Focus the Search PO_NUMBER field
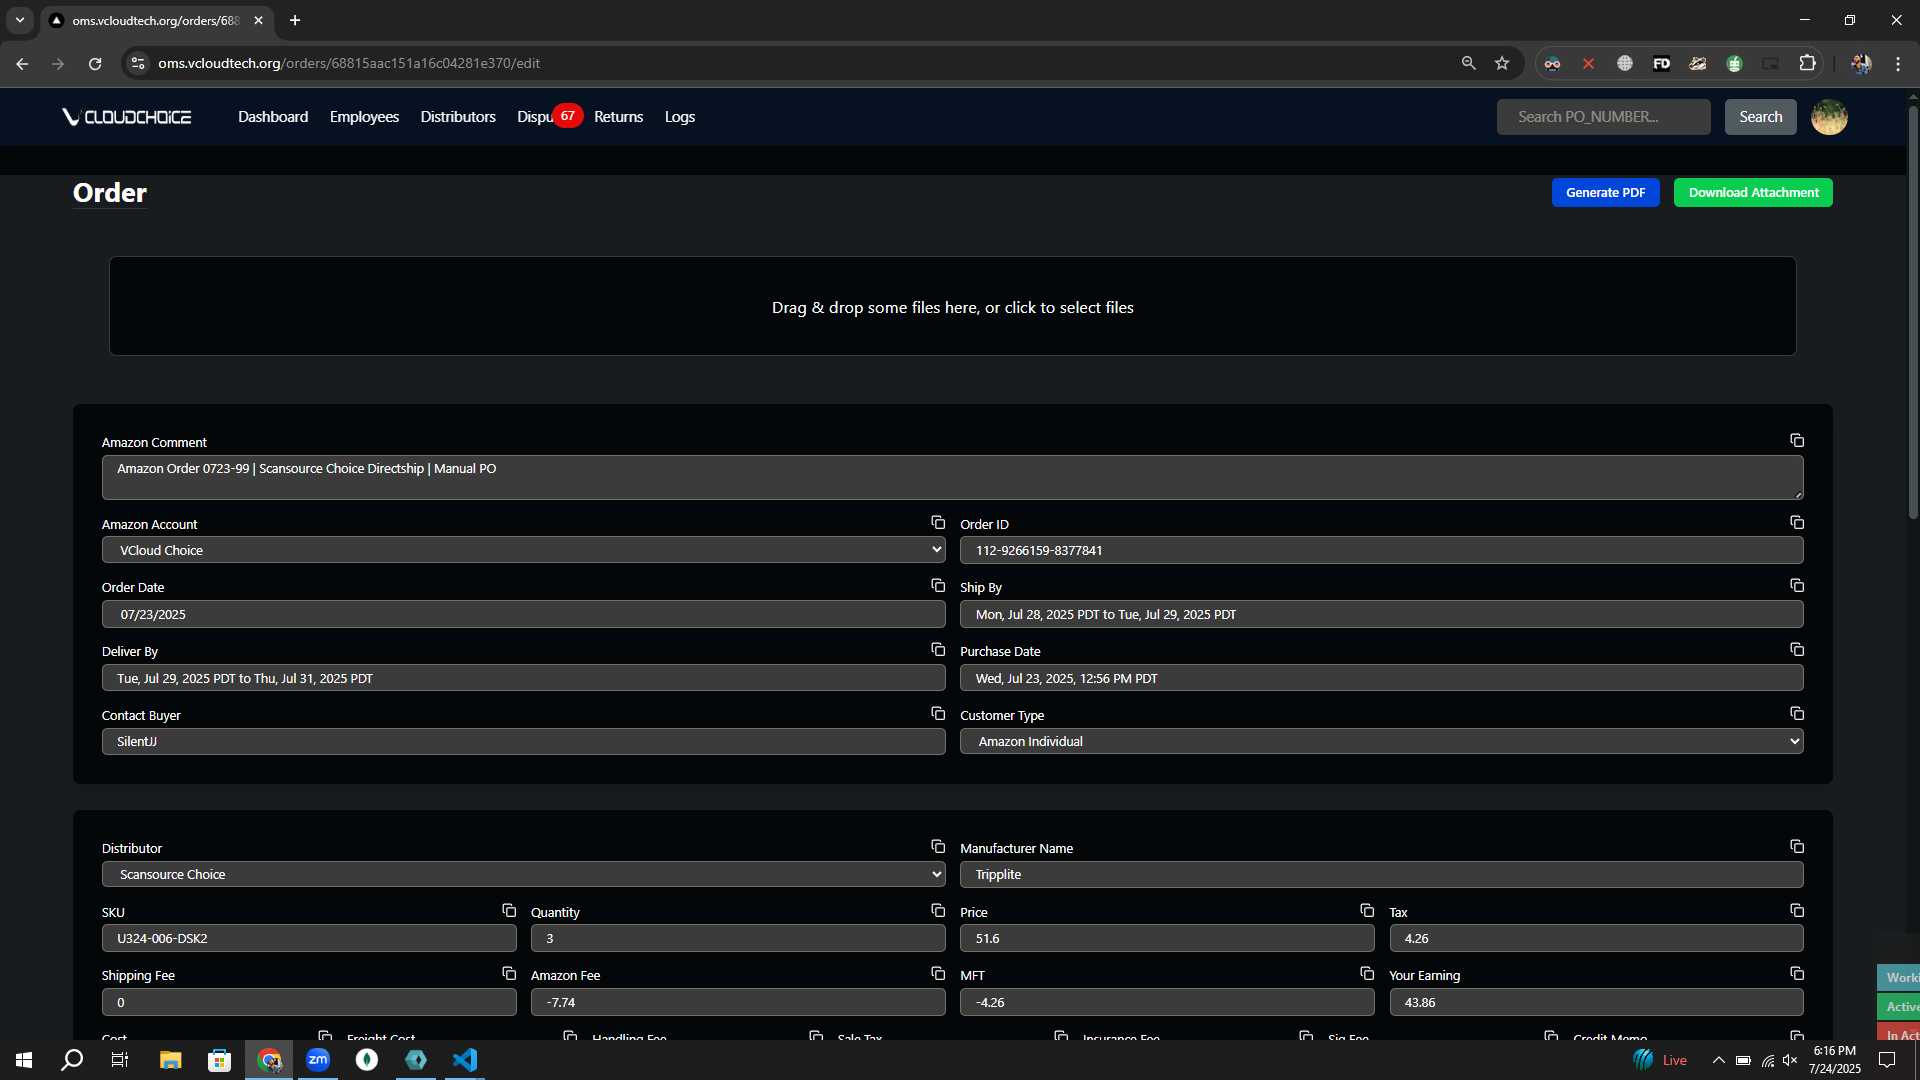This screenshot has height=1080, width=1920. [1603, 117]
